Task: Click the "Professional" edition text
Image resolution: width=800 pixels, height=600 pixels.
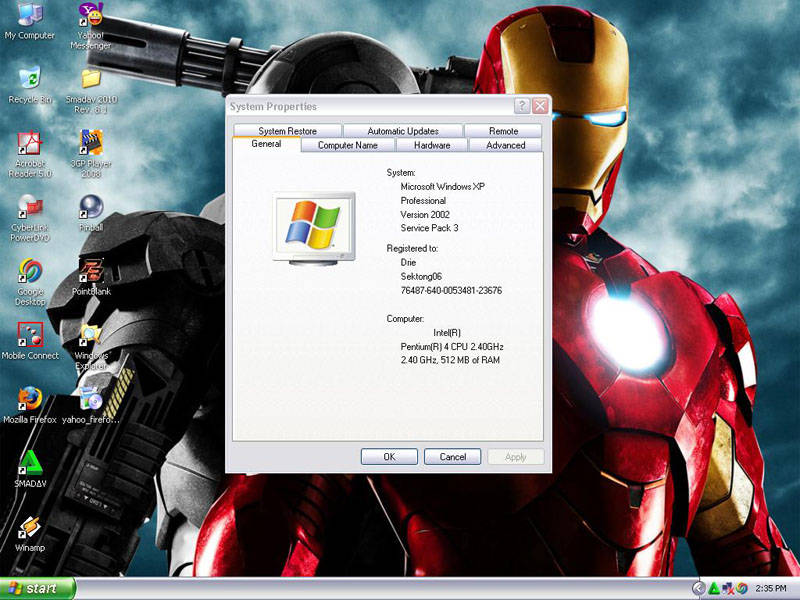Action: [x=423, y=201]
